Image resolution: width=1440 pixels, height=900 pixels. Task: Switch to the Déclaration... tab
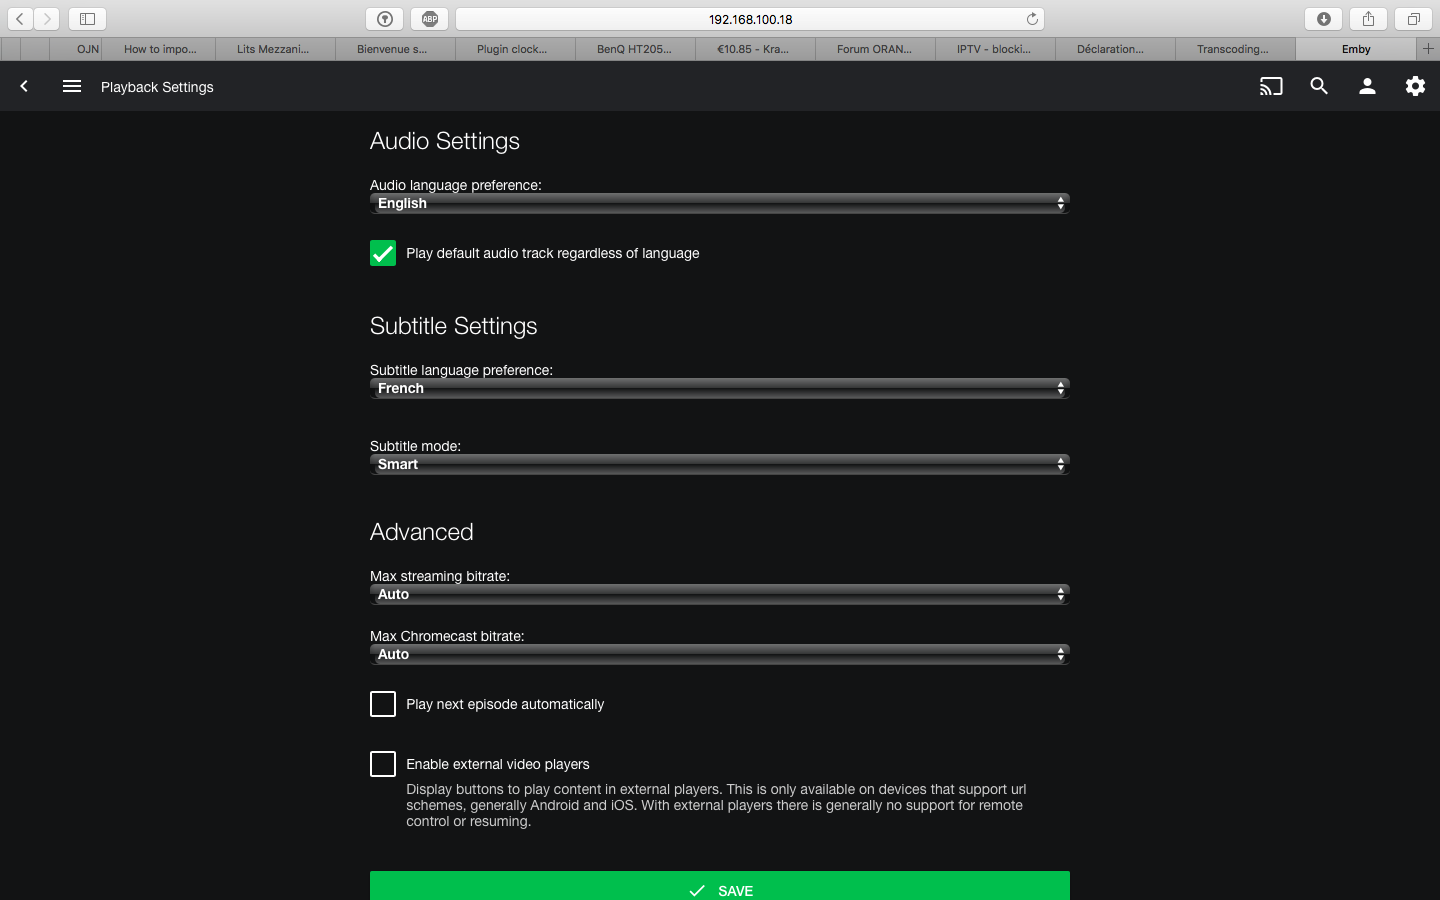tap(1115, 49)
